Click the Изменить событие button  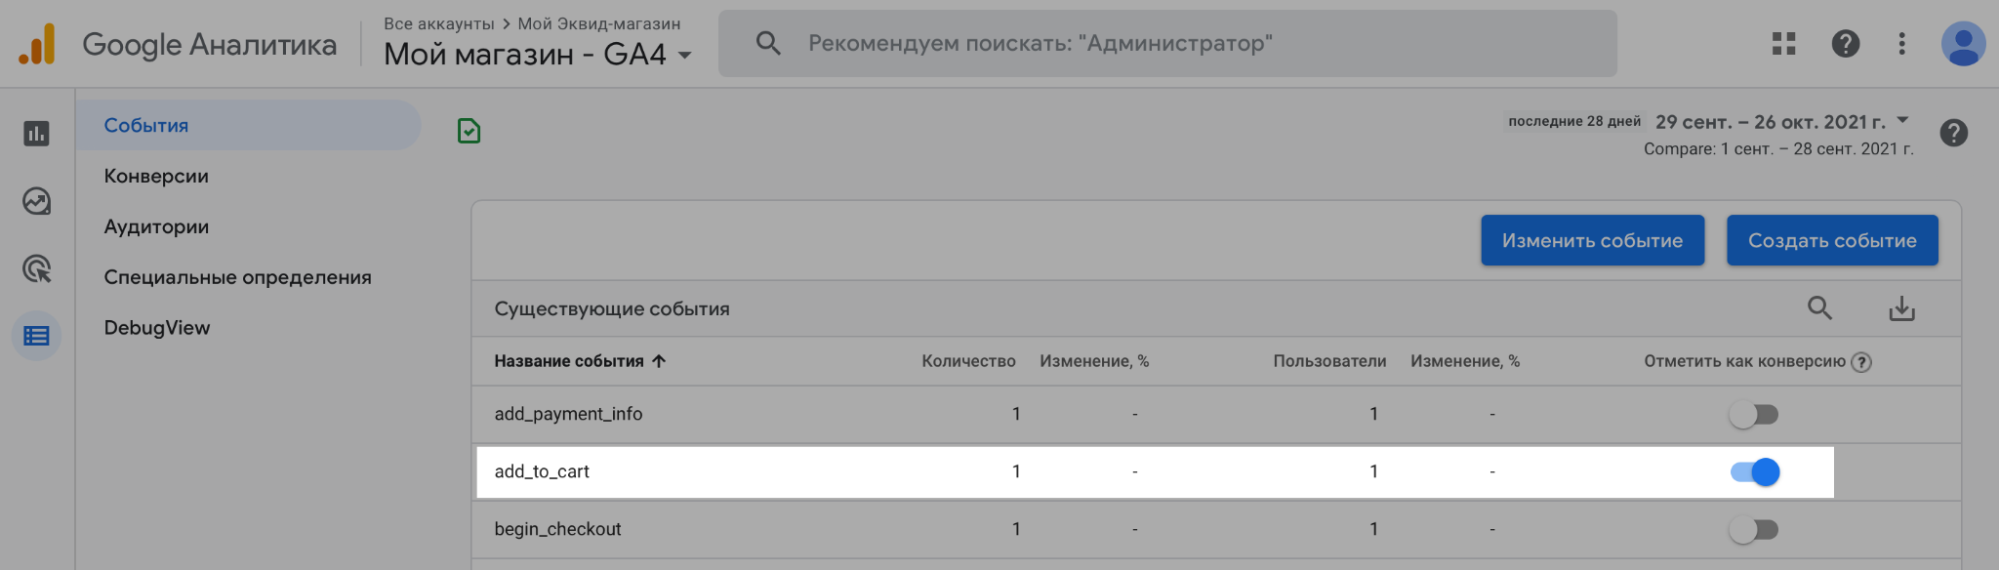[1592, 240]
